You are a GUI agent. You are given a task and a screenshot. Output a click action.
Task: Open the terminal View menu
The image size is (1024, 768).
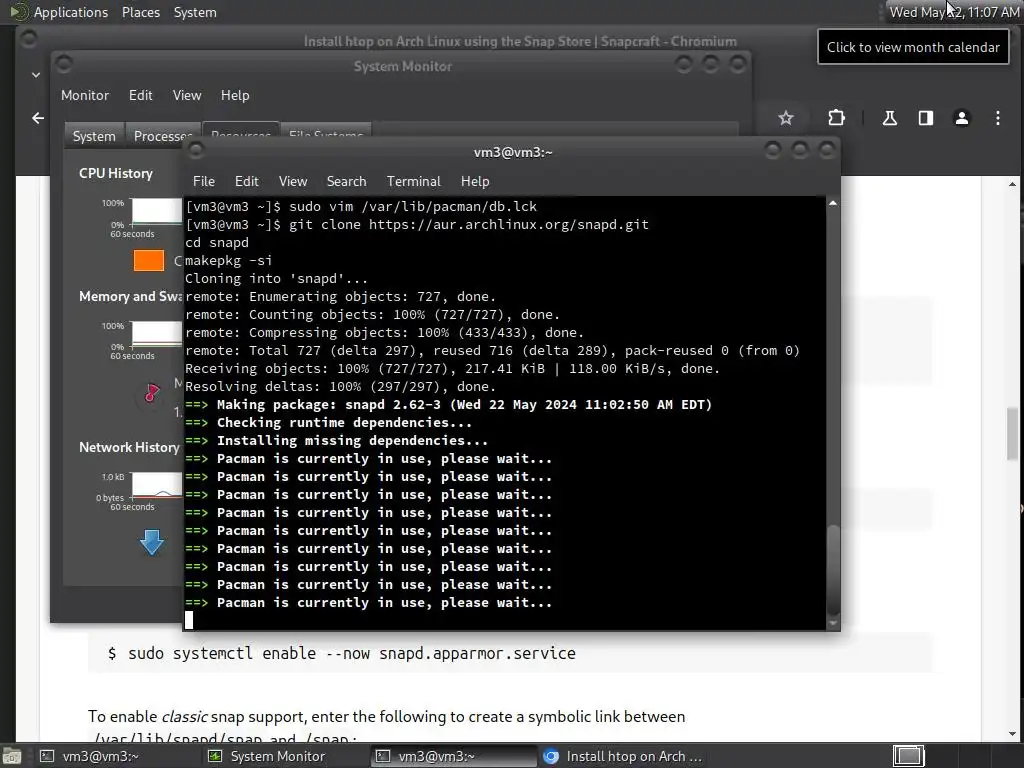coord(293,182)
